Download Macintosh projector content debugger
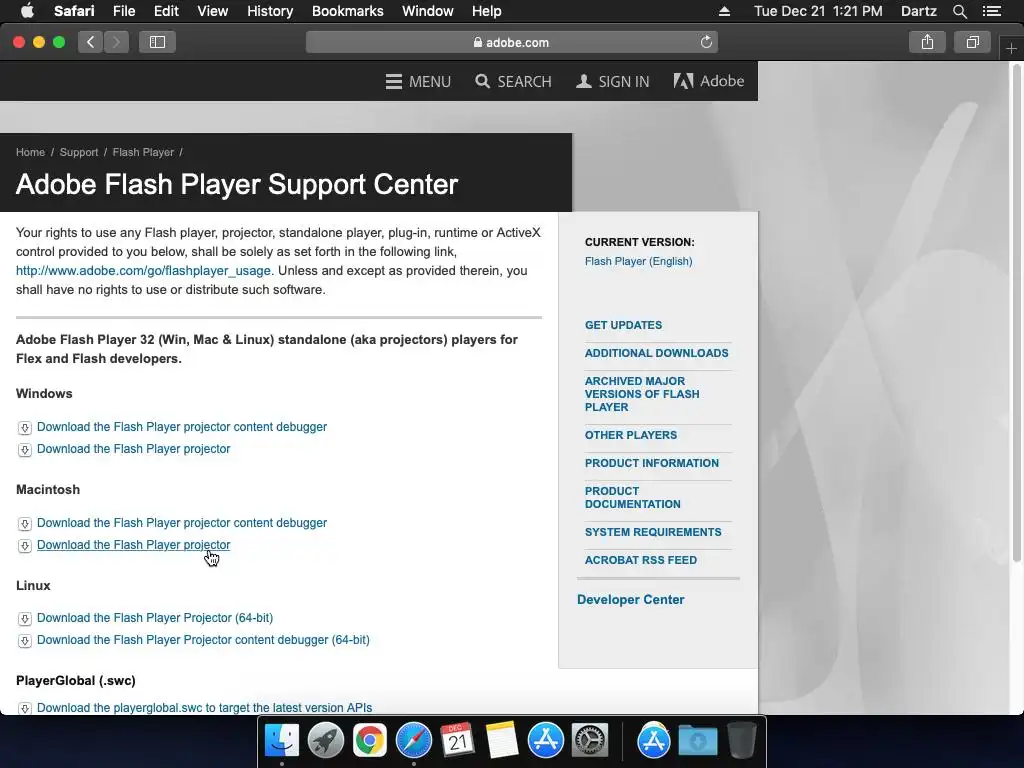This screenshot has width=1024, height=768. 182,522
